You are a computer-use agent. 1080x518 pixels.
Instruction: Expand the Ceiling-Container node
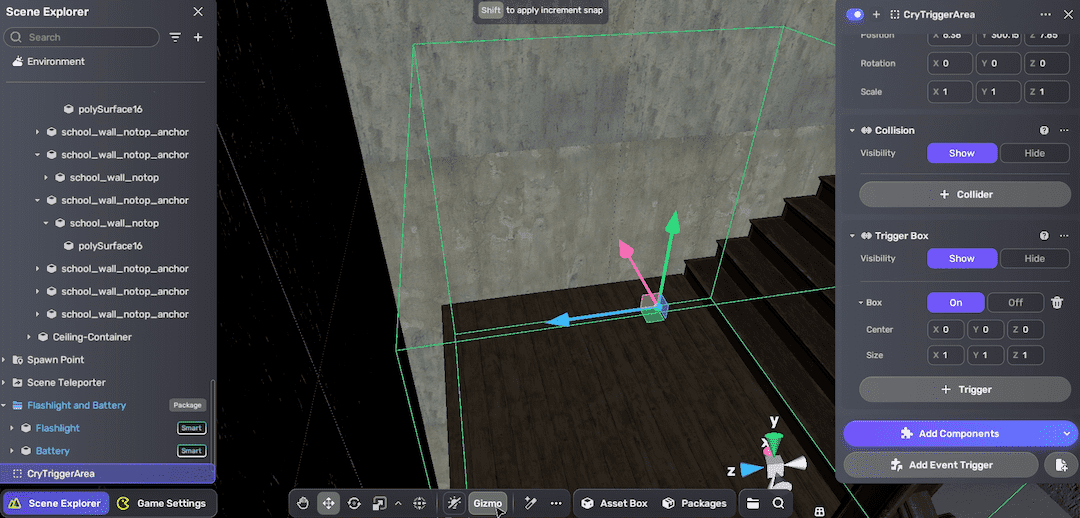[x=29, y=337]
